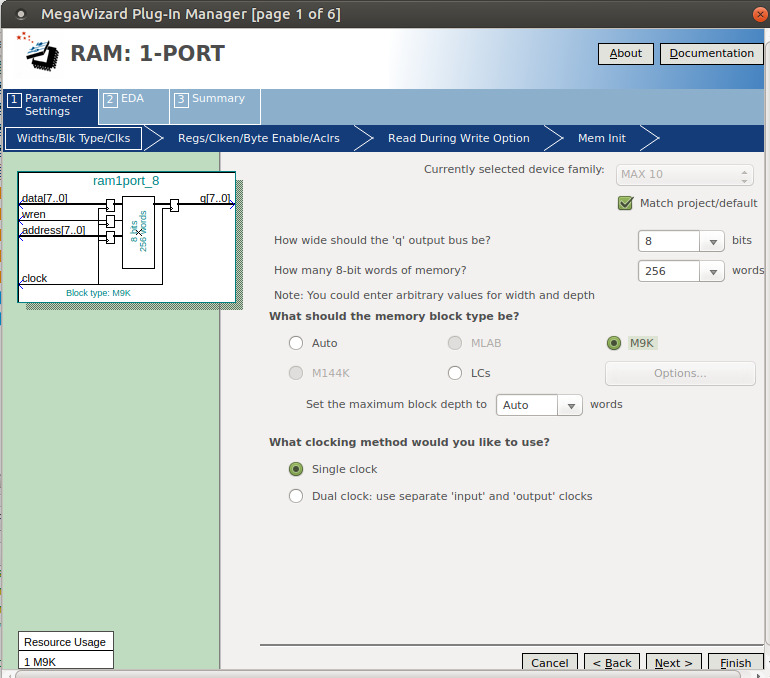
Task: Select the Widths/Blk Type/Clks step
Action: point(73,138)
